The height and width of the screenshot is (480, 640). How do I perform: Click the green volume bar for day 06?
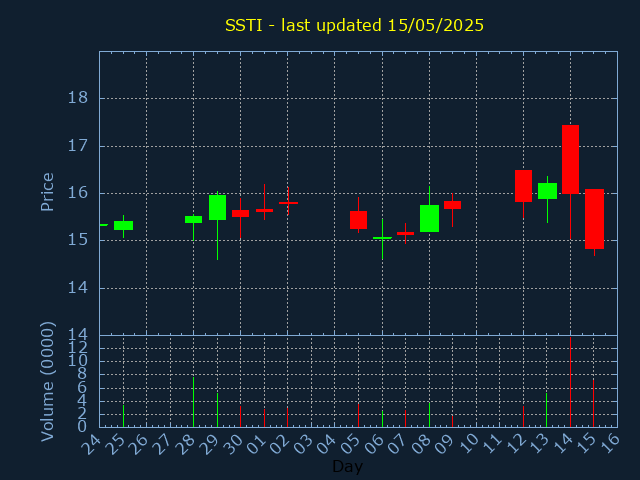(x=382, y=419)
